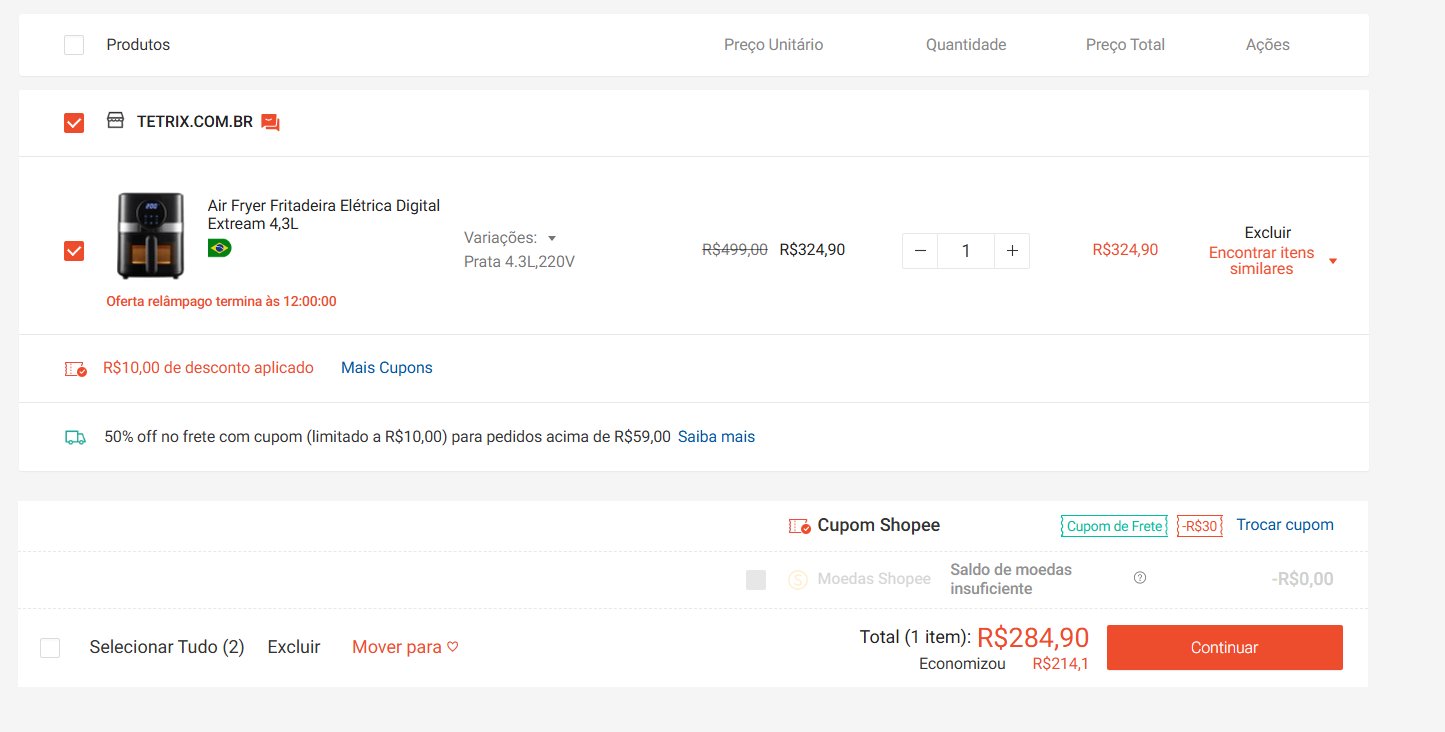Open the Air Fryer product thumbnail
Screen dimensions: 1445x732
[150, 235]
